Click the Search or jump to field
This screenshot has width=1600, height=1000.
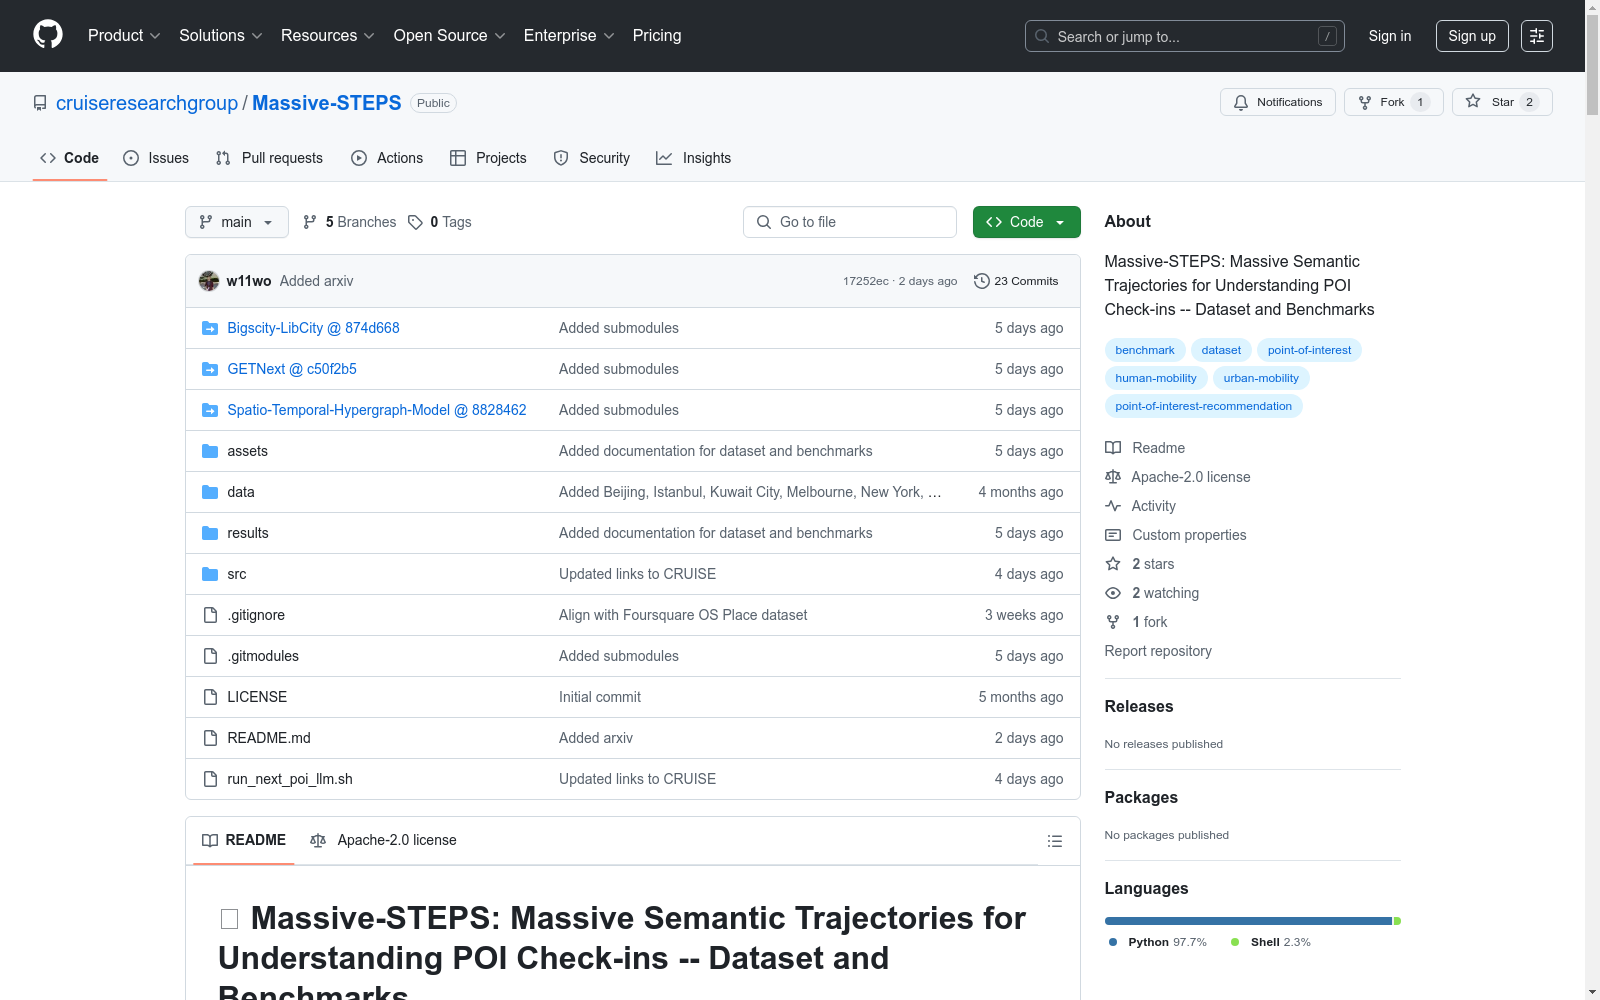coord(1185,36)
